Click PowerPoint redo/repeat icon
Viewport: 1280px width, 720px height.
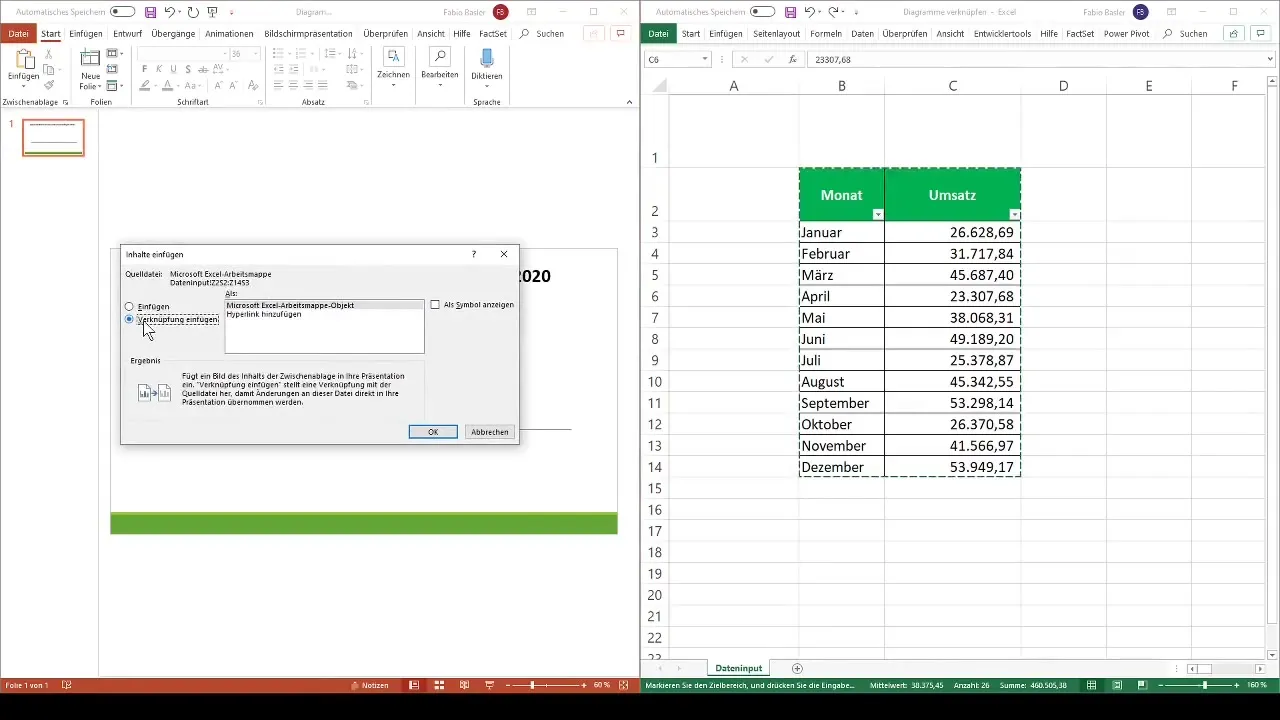tap(193, 12)
